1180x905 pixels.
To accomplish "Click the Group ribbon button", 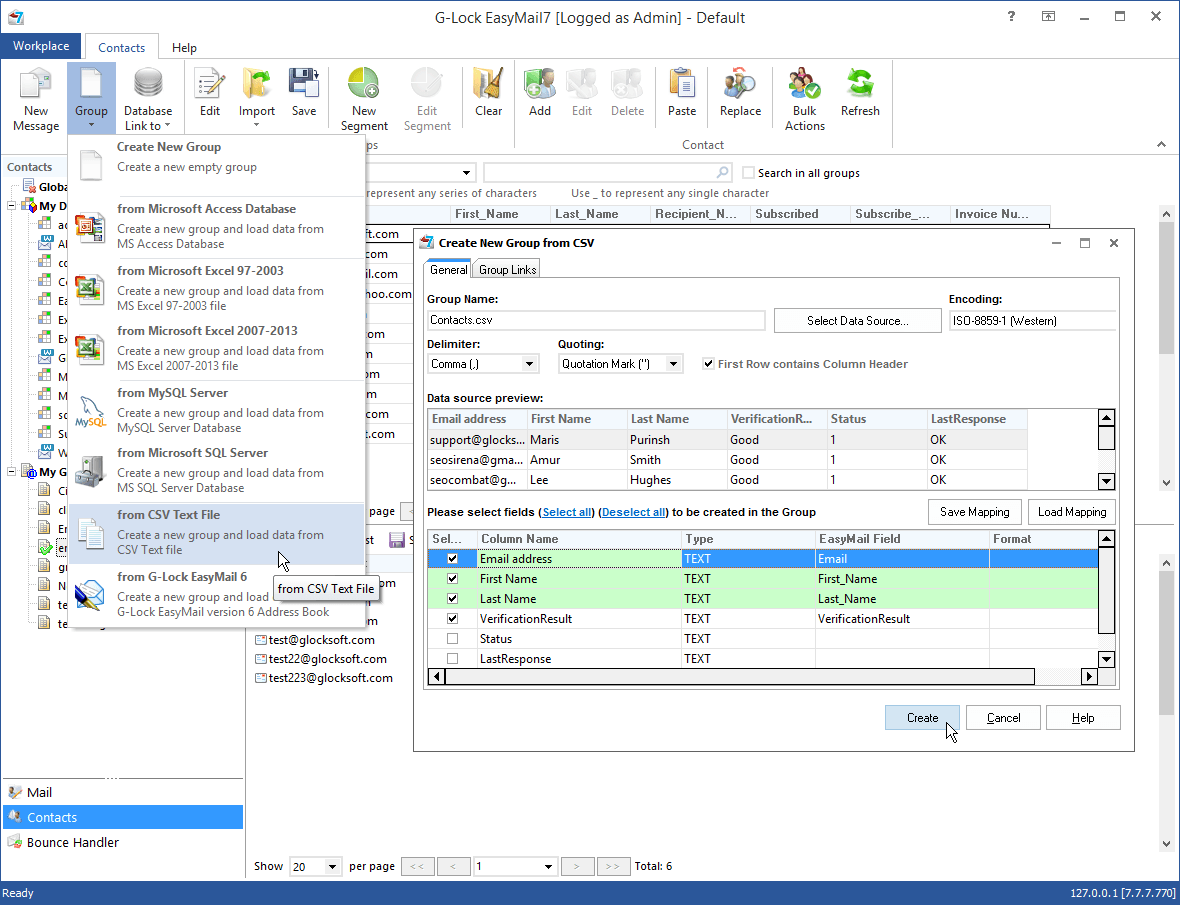I will click(x=91, y=96).
